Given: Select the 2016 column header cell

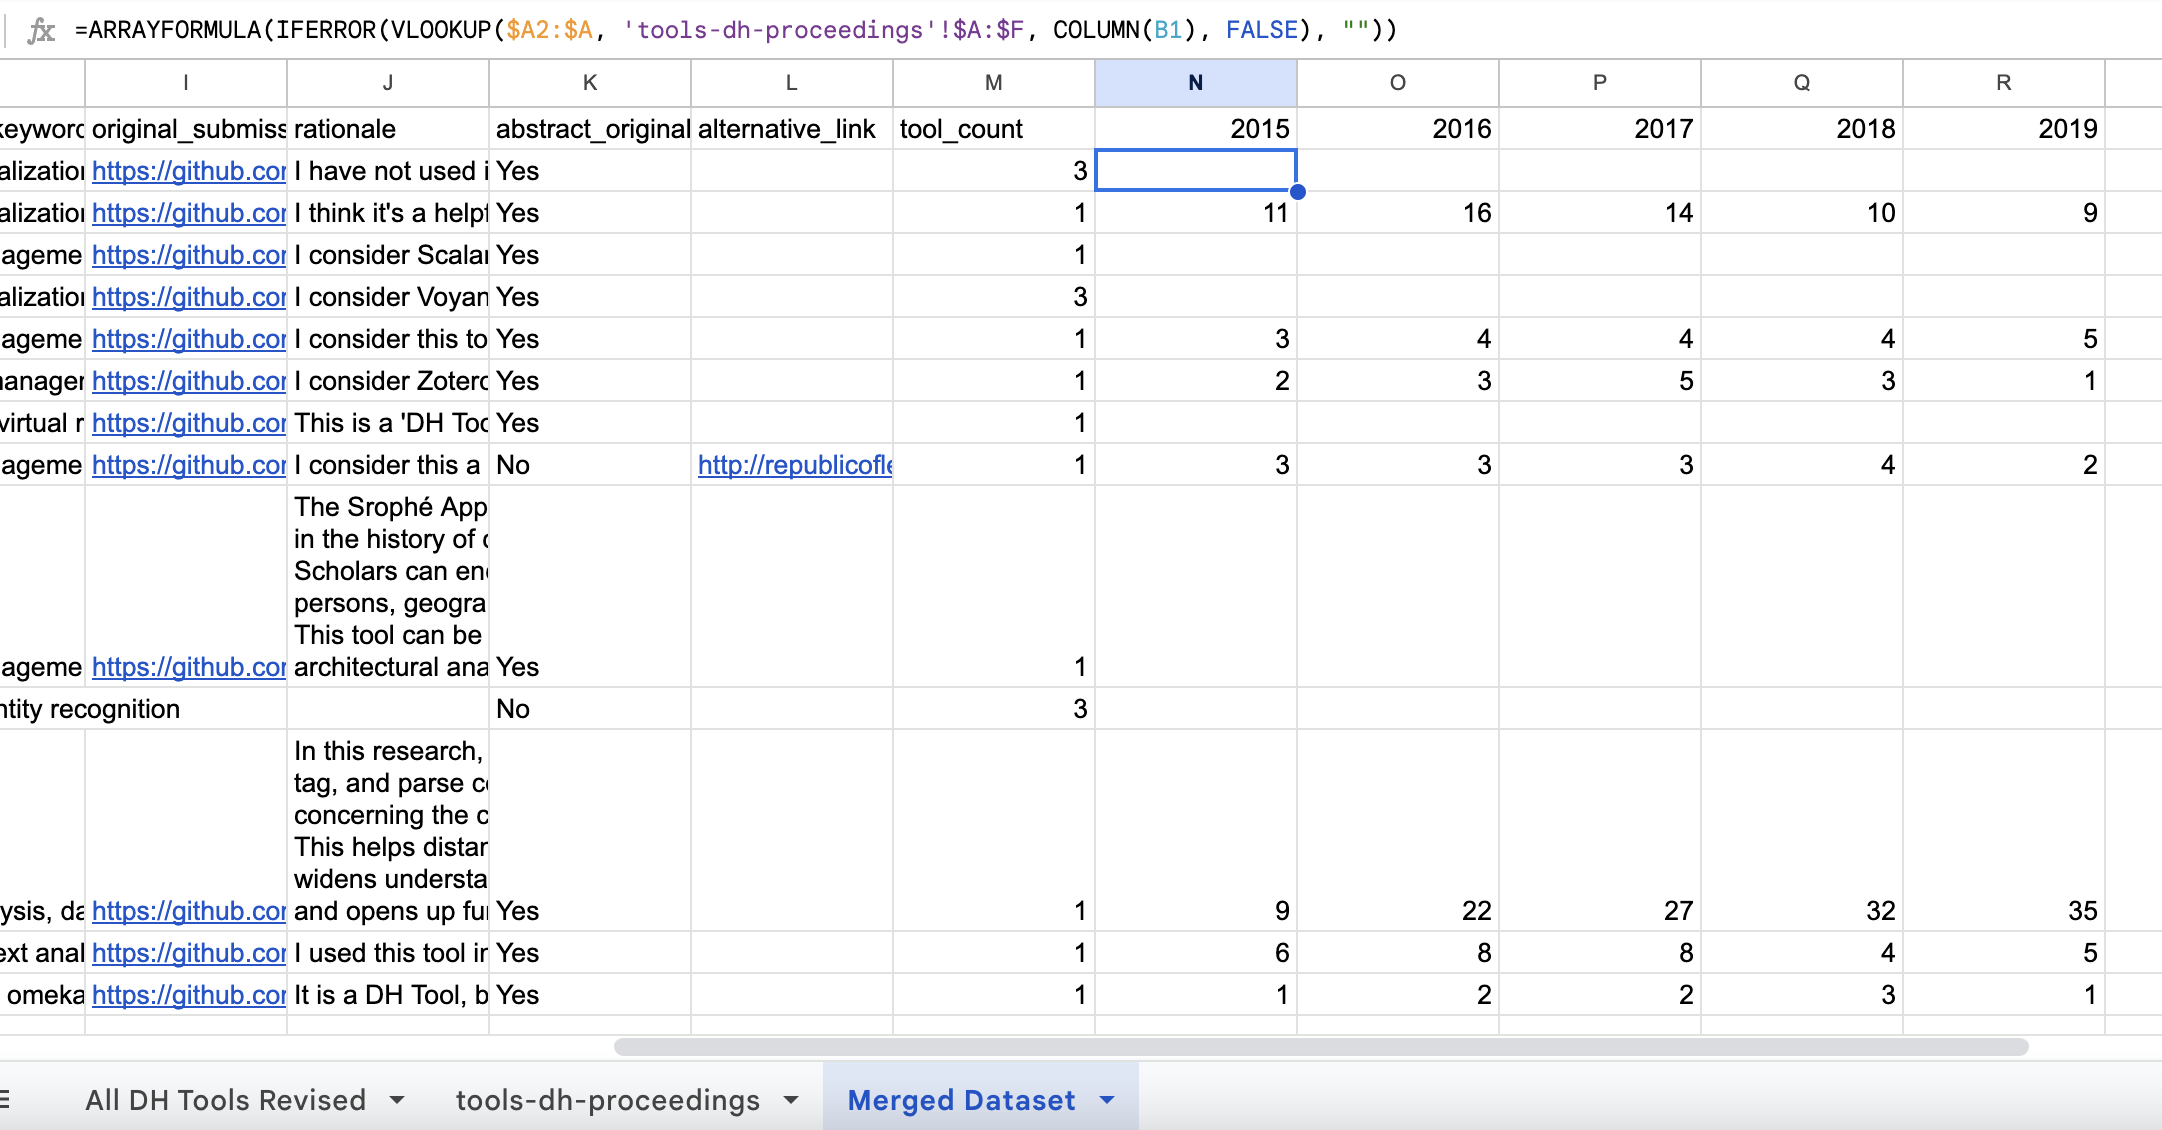Looking at the screenshot, I should (x=1397, y=128).
